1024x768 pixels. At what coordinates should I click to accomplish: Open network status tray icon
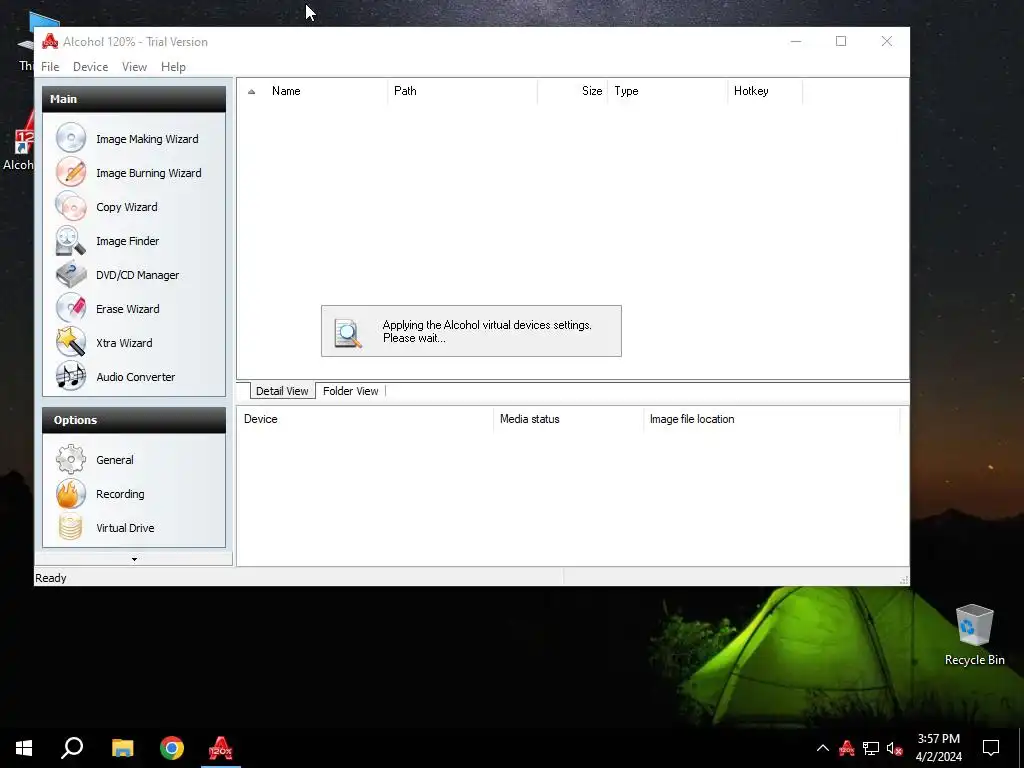click(871, 748)
